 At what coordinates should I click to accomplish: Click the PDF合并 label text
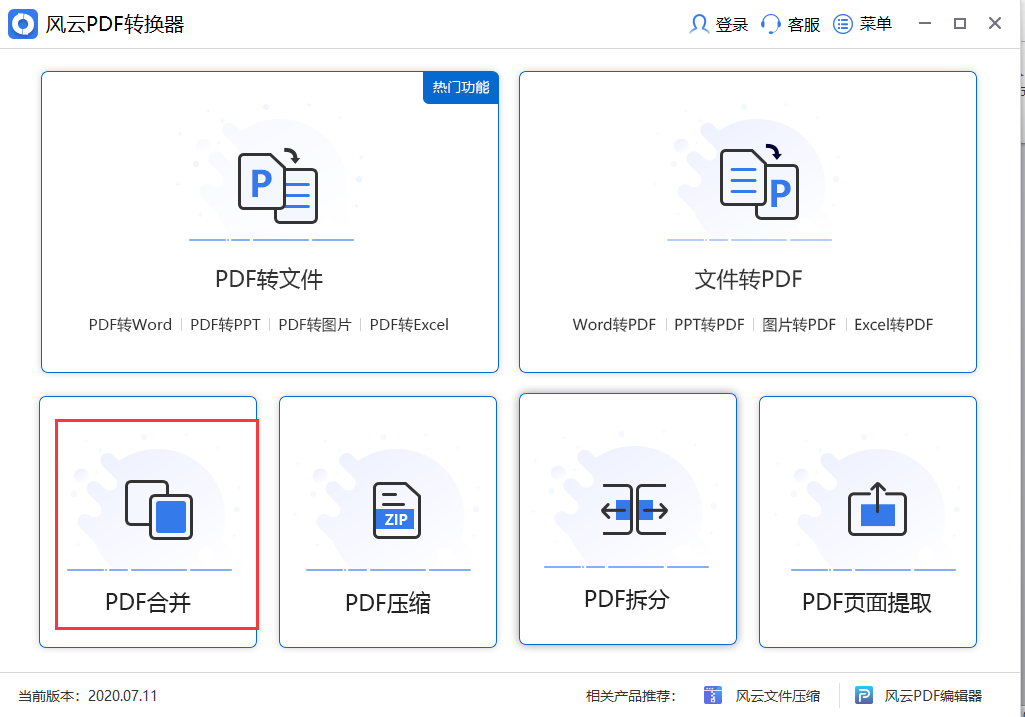[148, 602]
